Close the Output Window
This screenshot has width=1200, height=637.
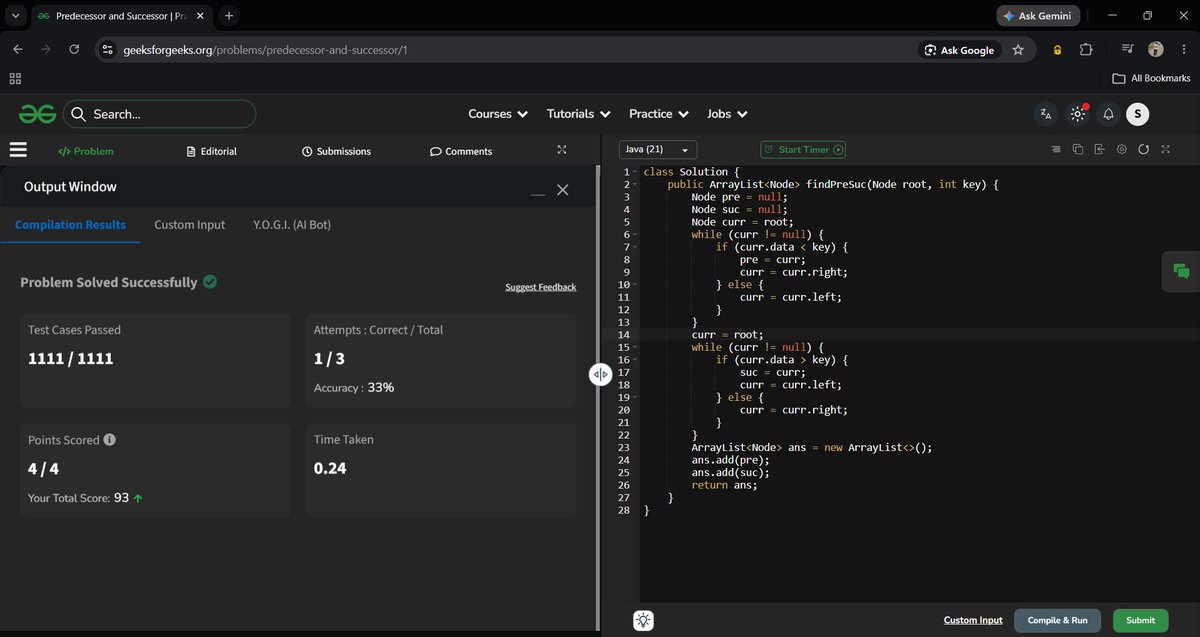pyautogui.click(x=563, y=190)
